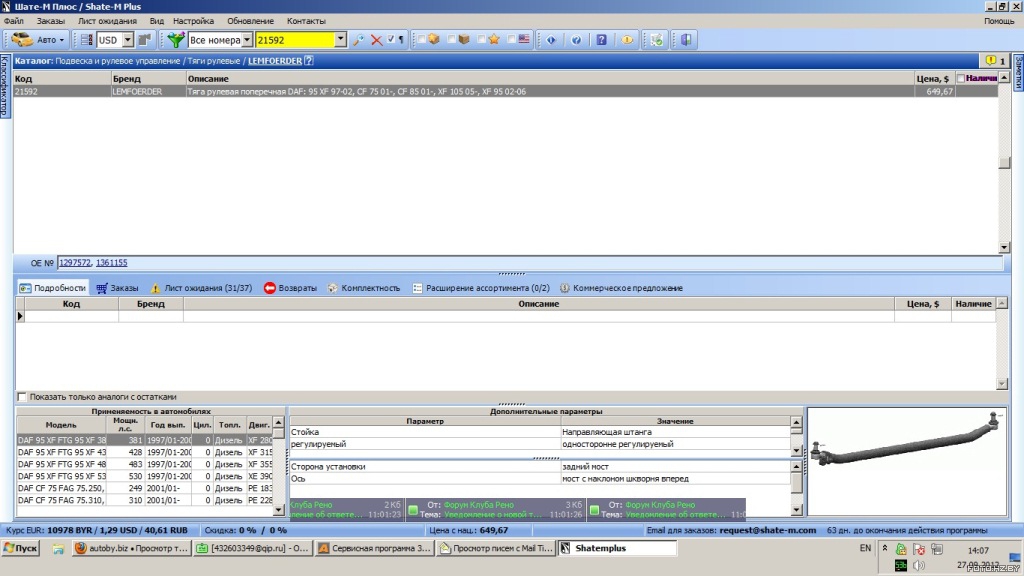The height and width of the screenshot is (576, 1024).
Task: Open the USD currency dropdown
Action: [127, 40]
